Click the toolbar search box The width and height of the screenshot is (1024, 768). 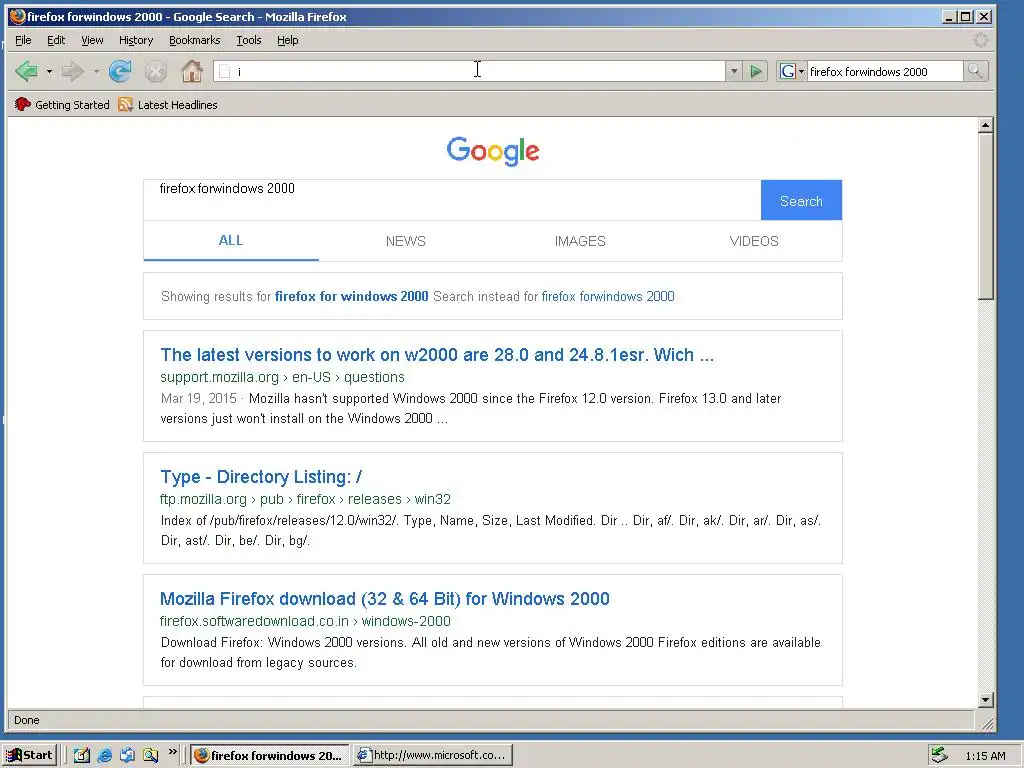point(885,72)
